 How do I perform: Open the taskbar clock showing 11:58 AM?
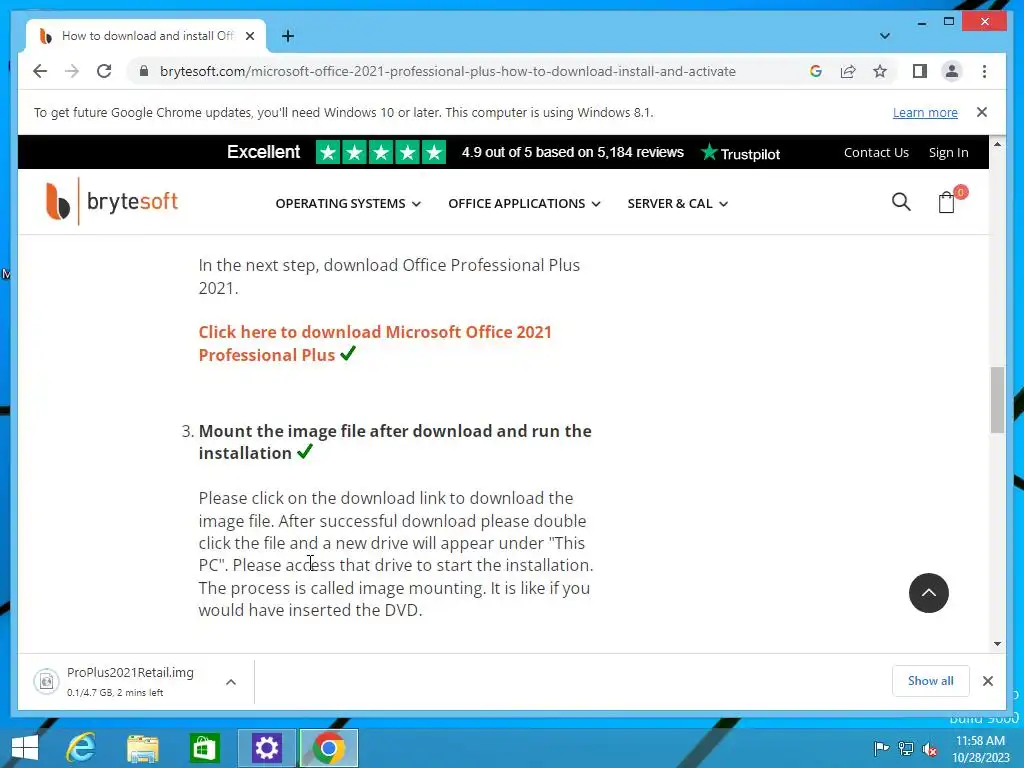click(980, 748)
